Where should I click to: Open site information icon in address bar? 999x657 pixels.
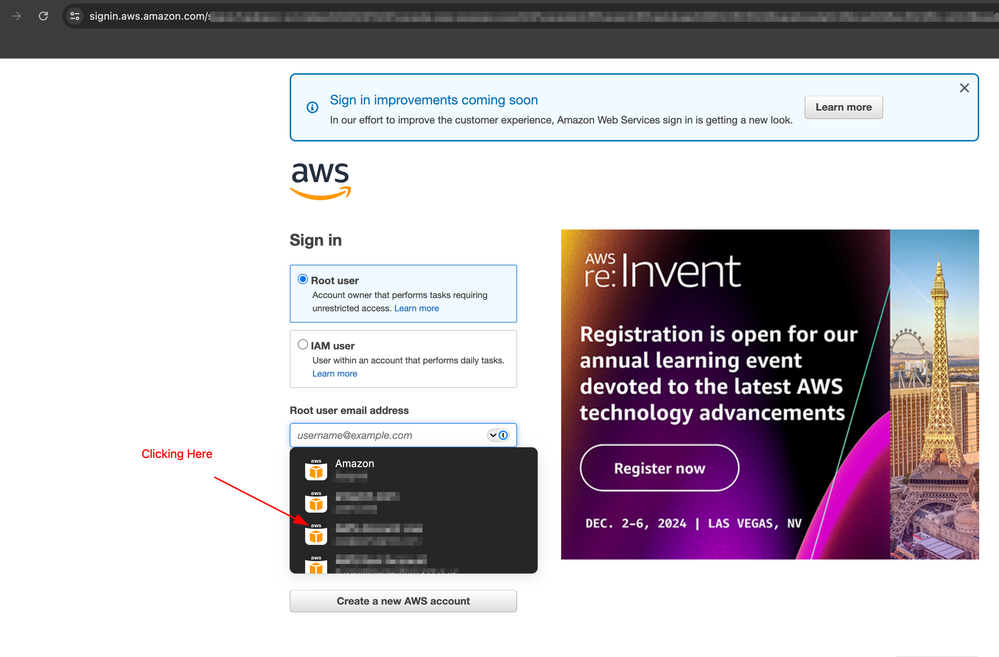click(x=75, y=16)
